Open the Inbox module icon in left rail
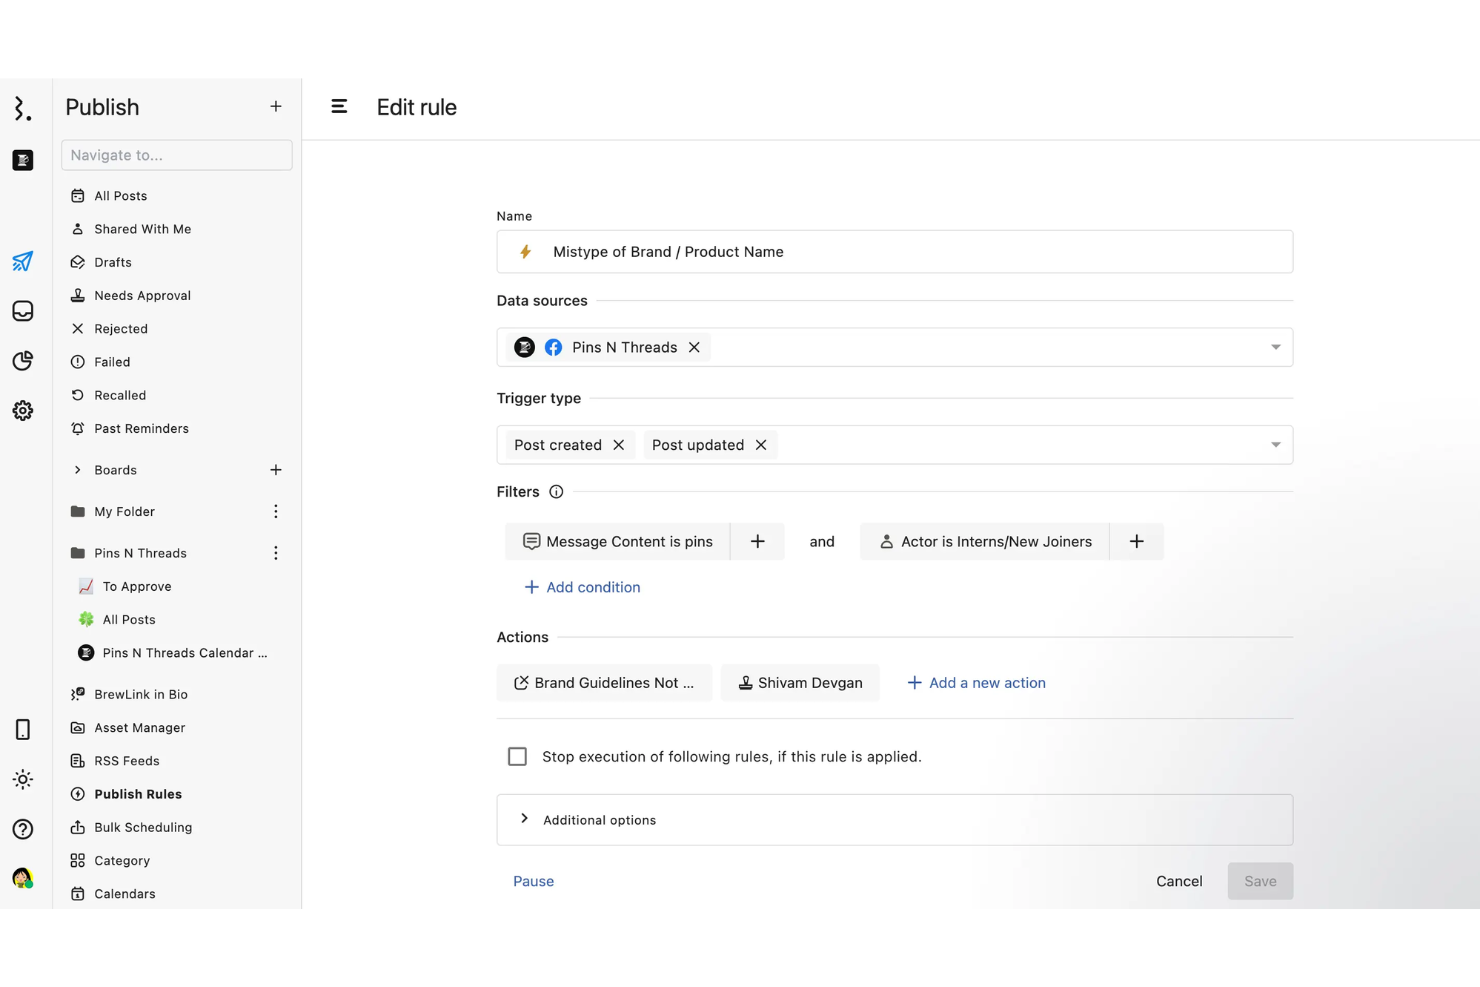 (22, 311)
